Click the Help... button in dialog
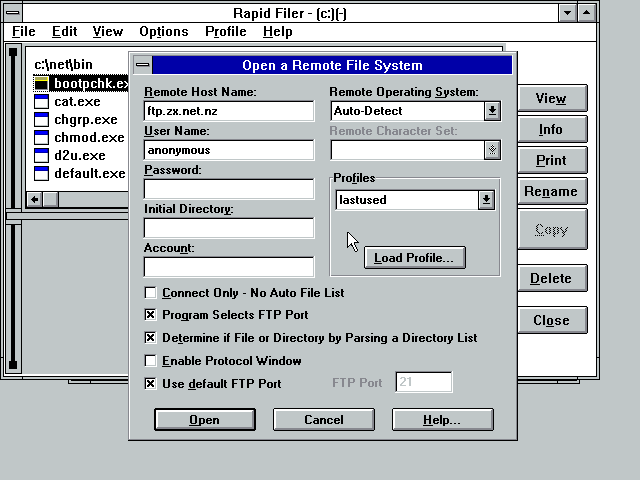 click(x=442, y=420)
